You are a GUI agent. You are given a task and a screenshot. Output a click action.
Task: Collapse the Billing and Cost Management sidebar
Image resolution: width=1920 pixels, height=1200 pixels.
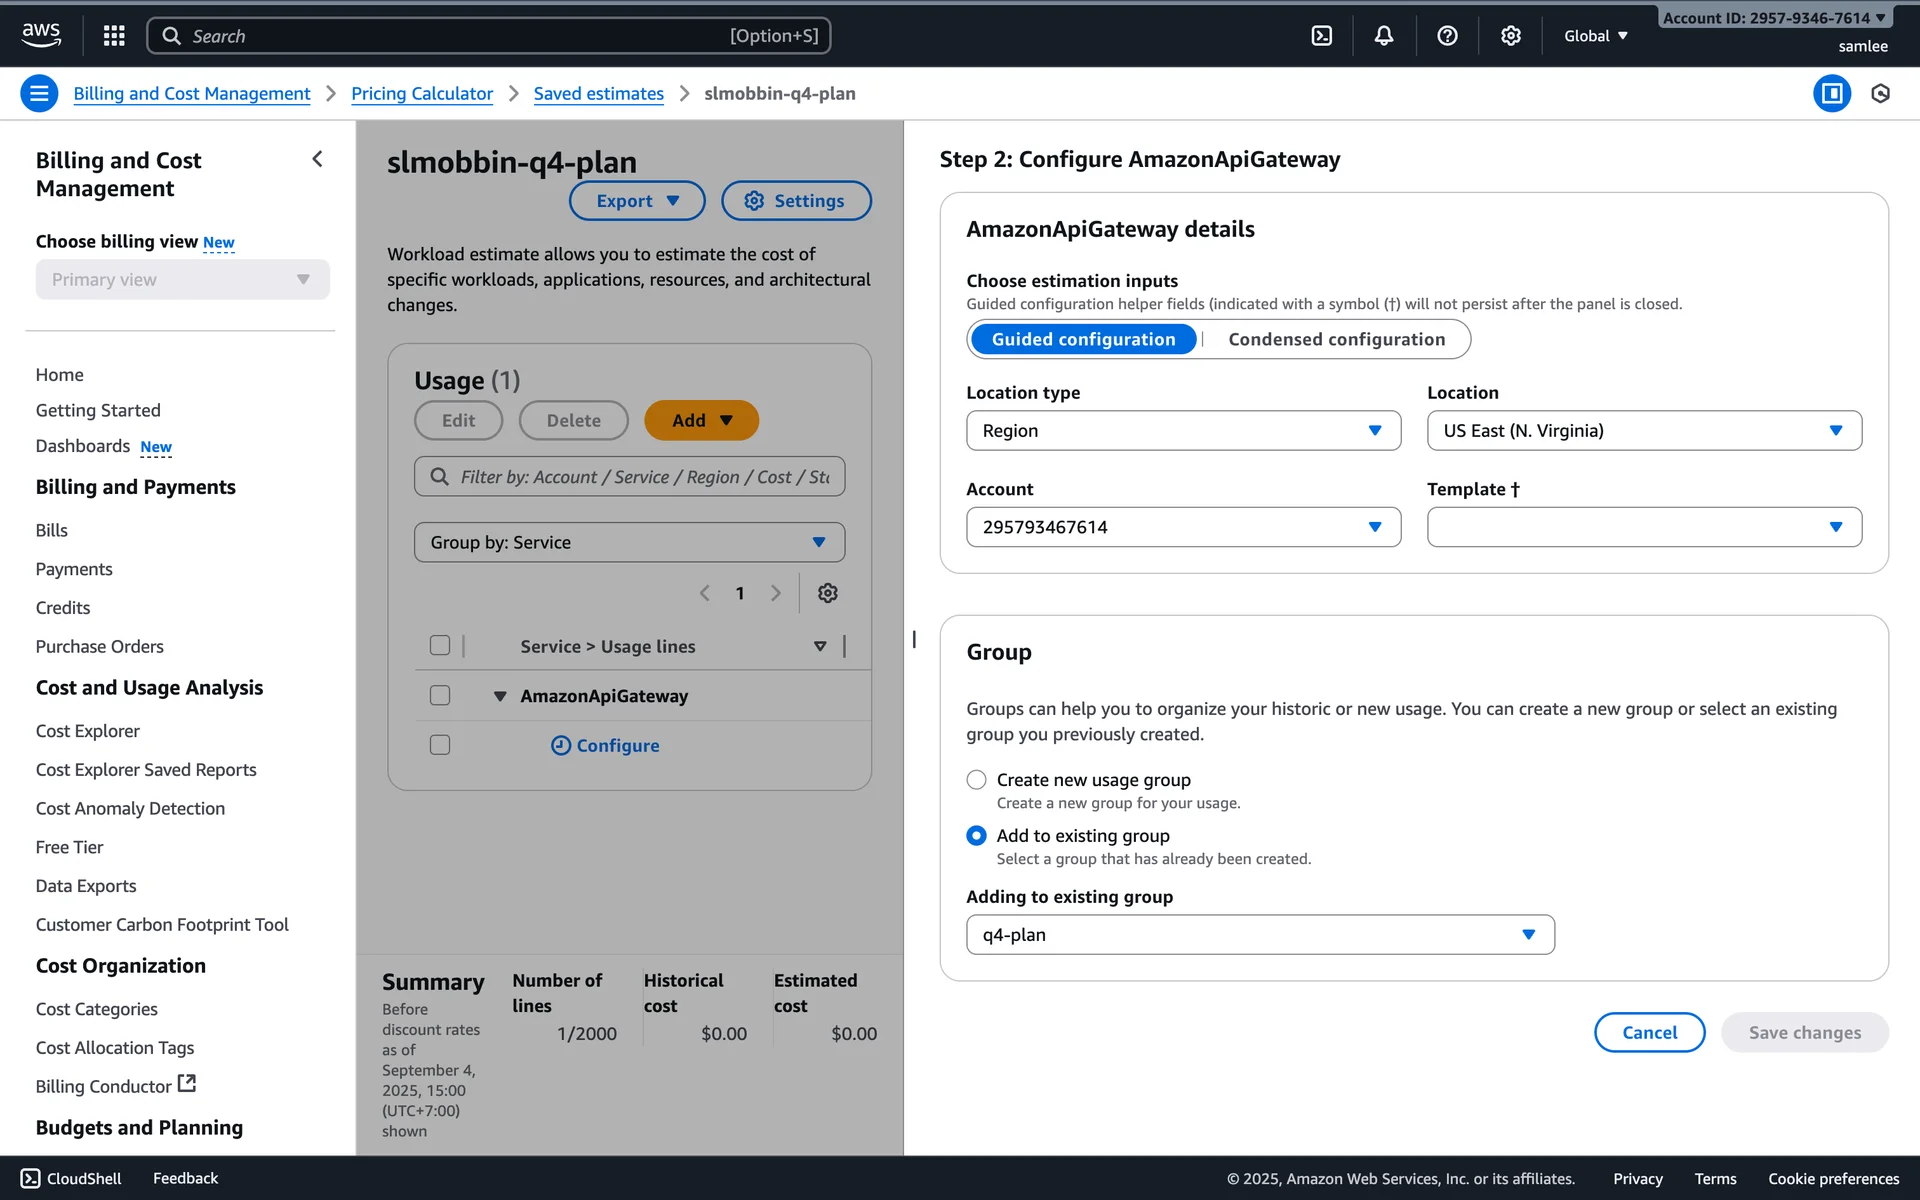tap(317, 159)
